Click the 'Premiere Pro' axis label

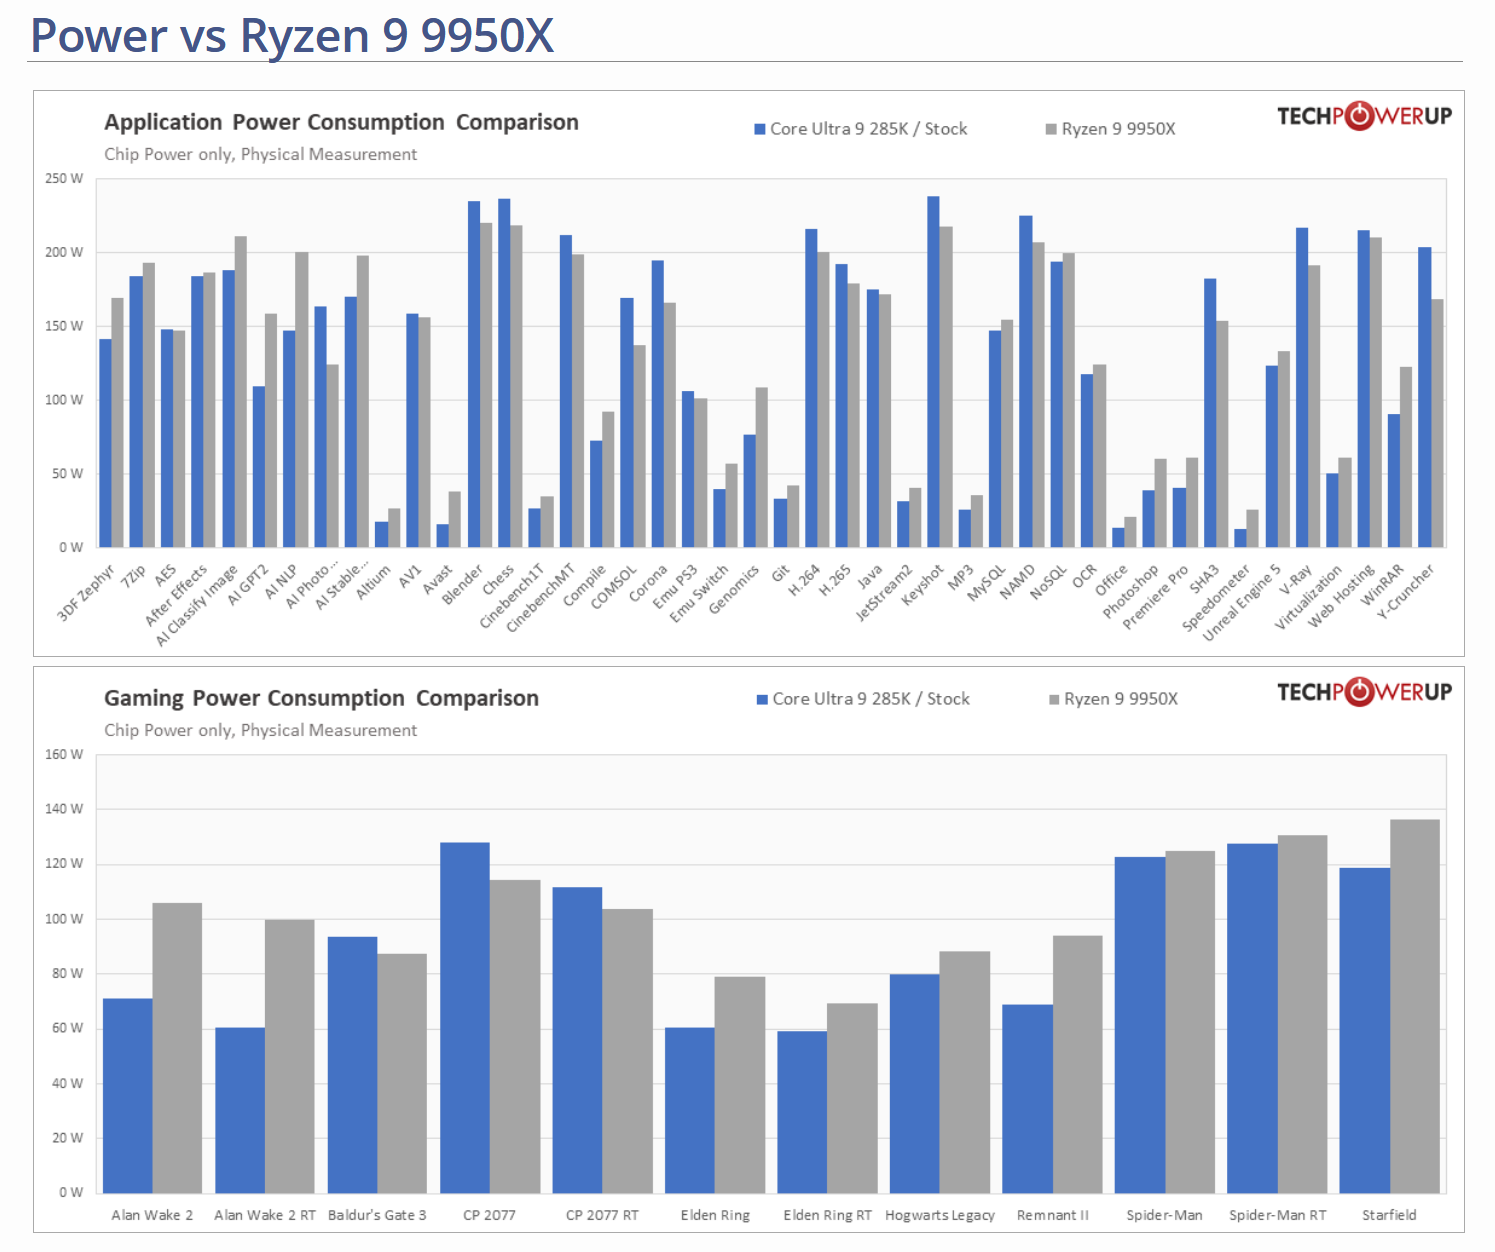(x=1155, y=598)
